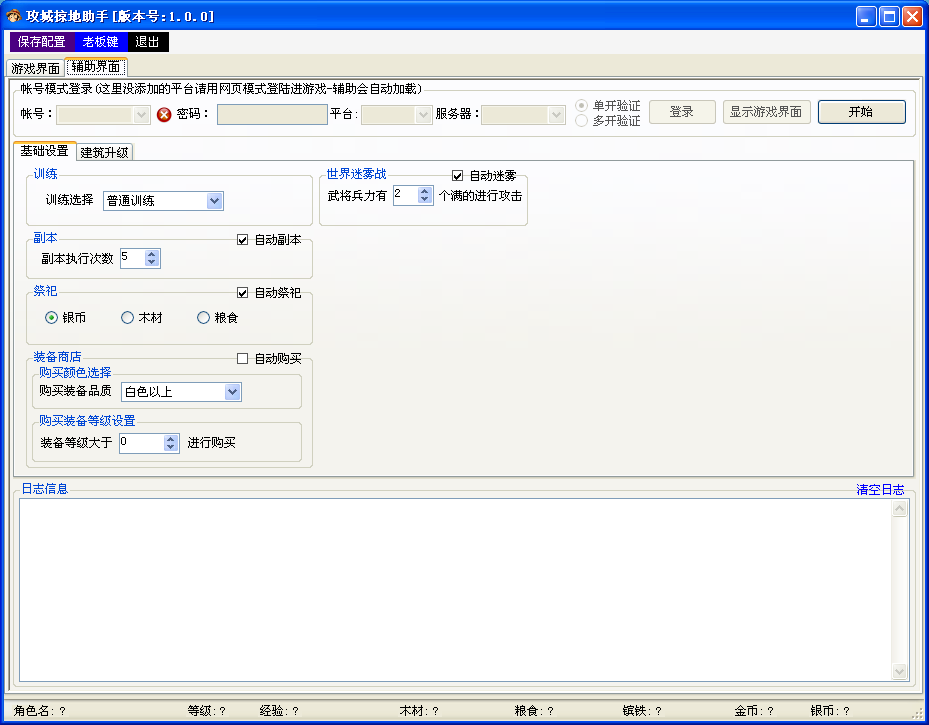Viewport: 929px width, 725px height.
Task: Click inside the 密码 input field
Action: tap(272, 114)
